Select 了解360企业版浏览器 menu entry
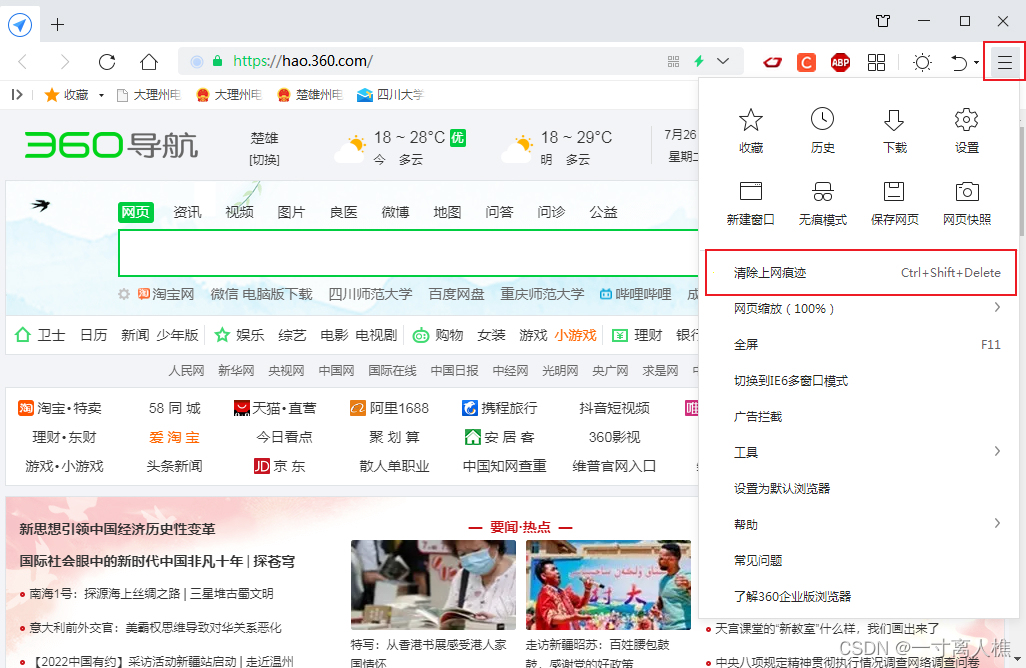 coord(860,596)
